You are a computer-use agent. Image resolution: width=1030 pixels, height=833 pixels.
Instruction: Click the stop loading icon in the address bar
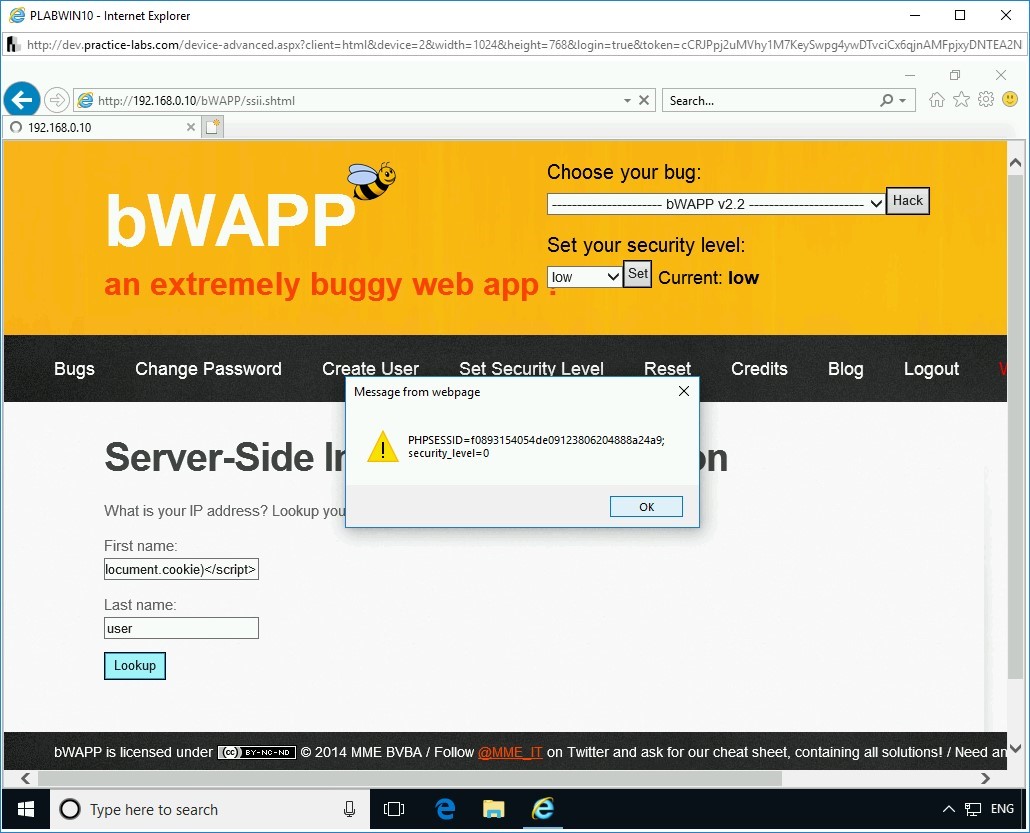(643, 100)
